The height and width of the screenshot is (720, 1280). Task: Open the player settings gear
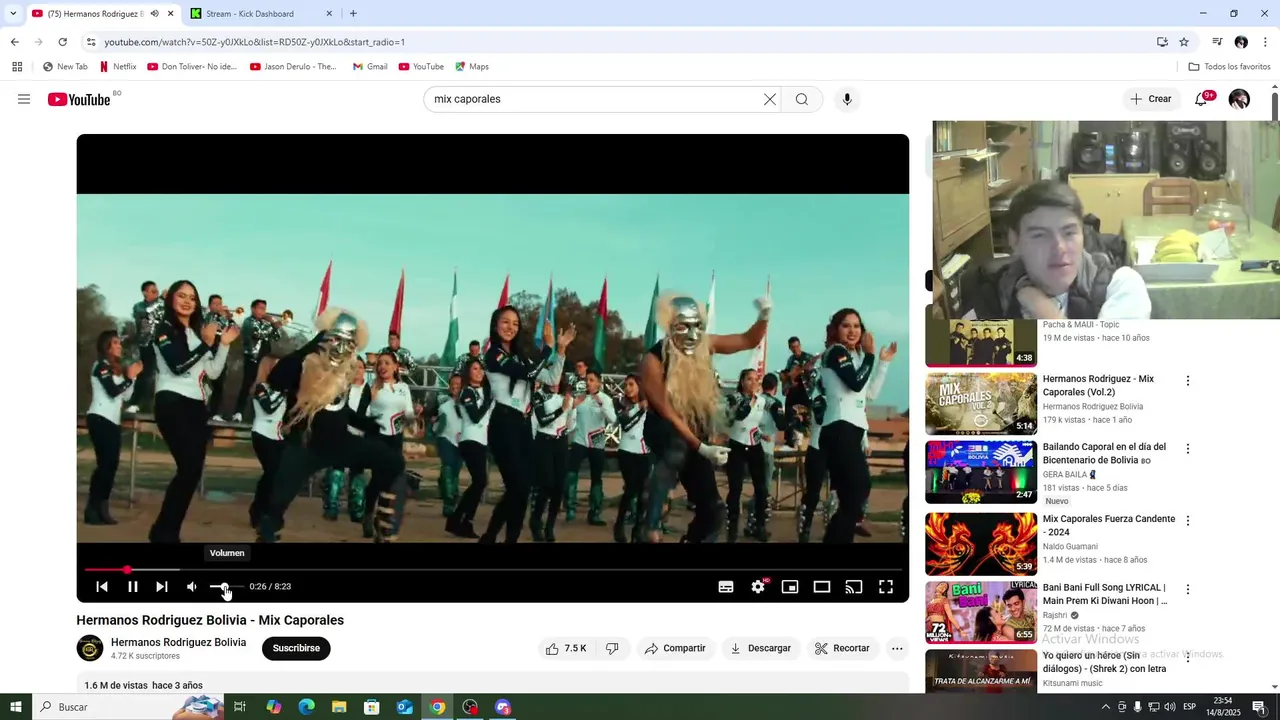pyautogui.click(x=758, y=587)
